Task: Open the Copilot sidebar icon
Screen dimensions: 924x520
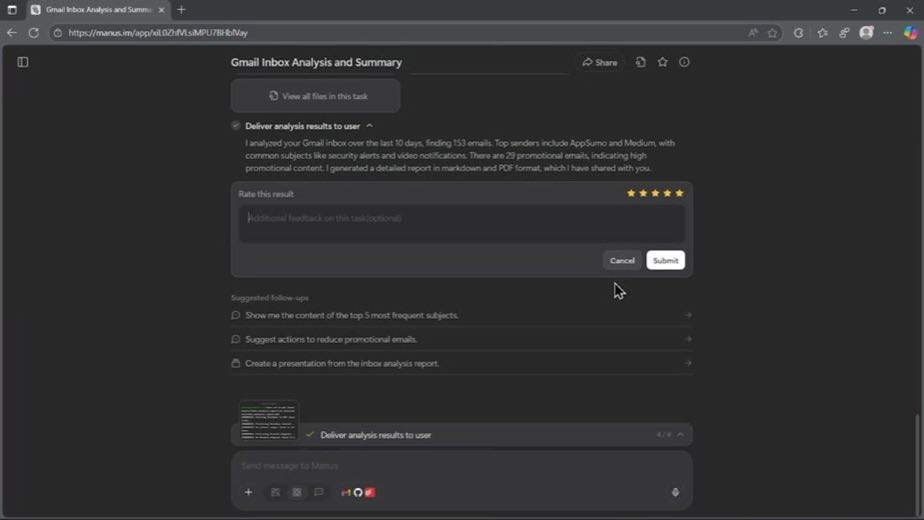Action: coord(911,33)
